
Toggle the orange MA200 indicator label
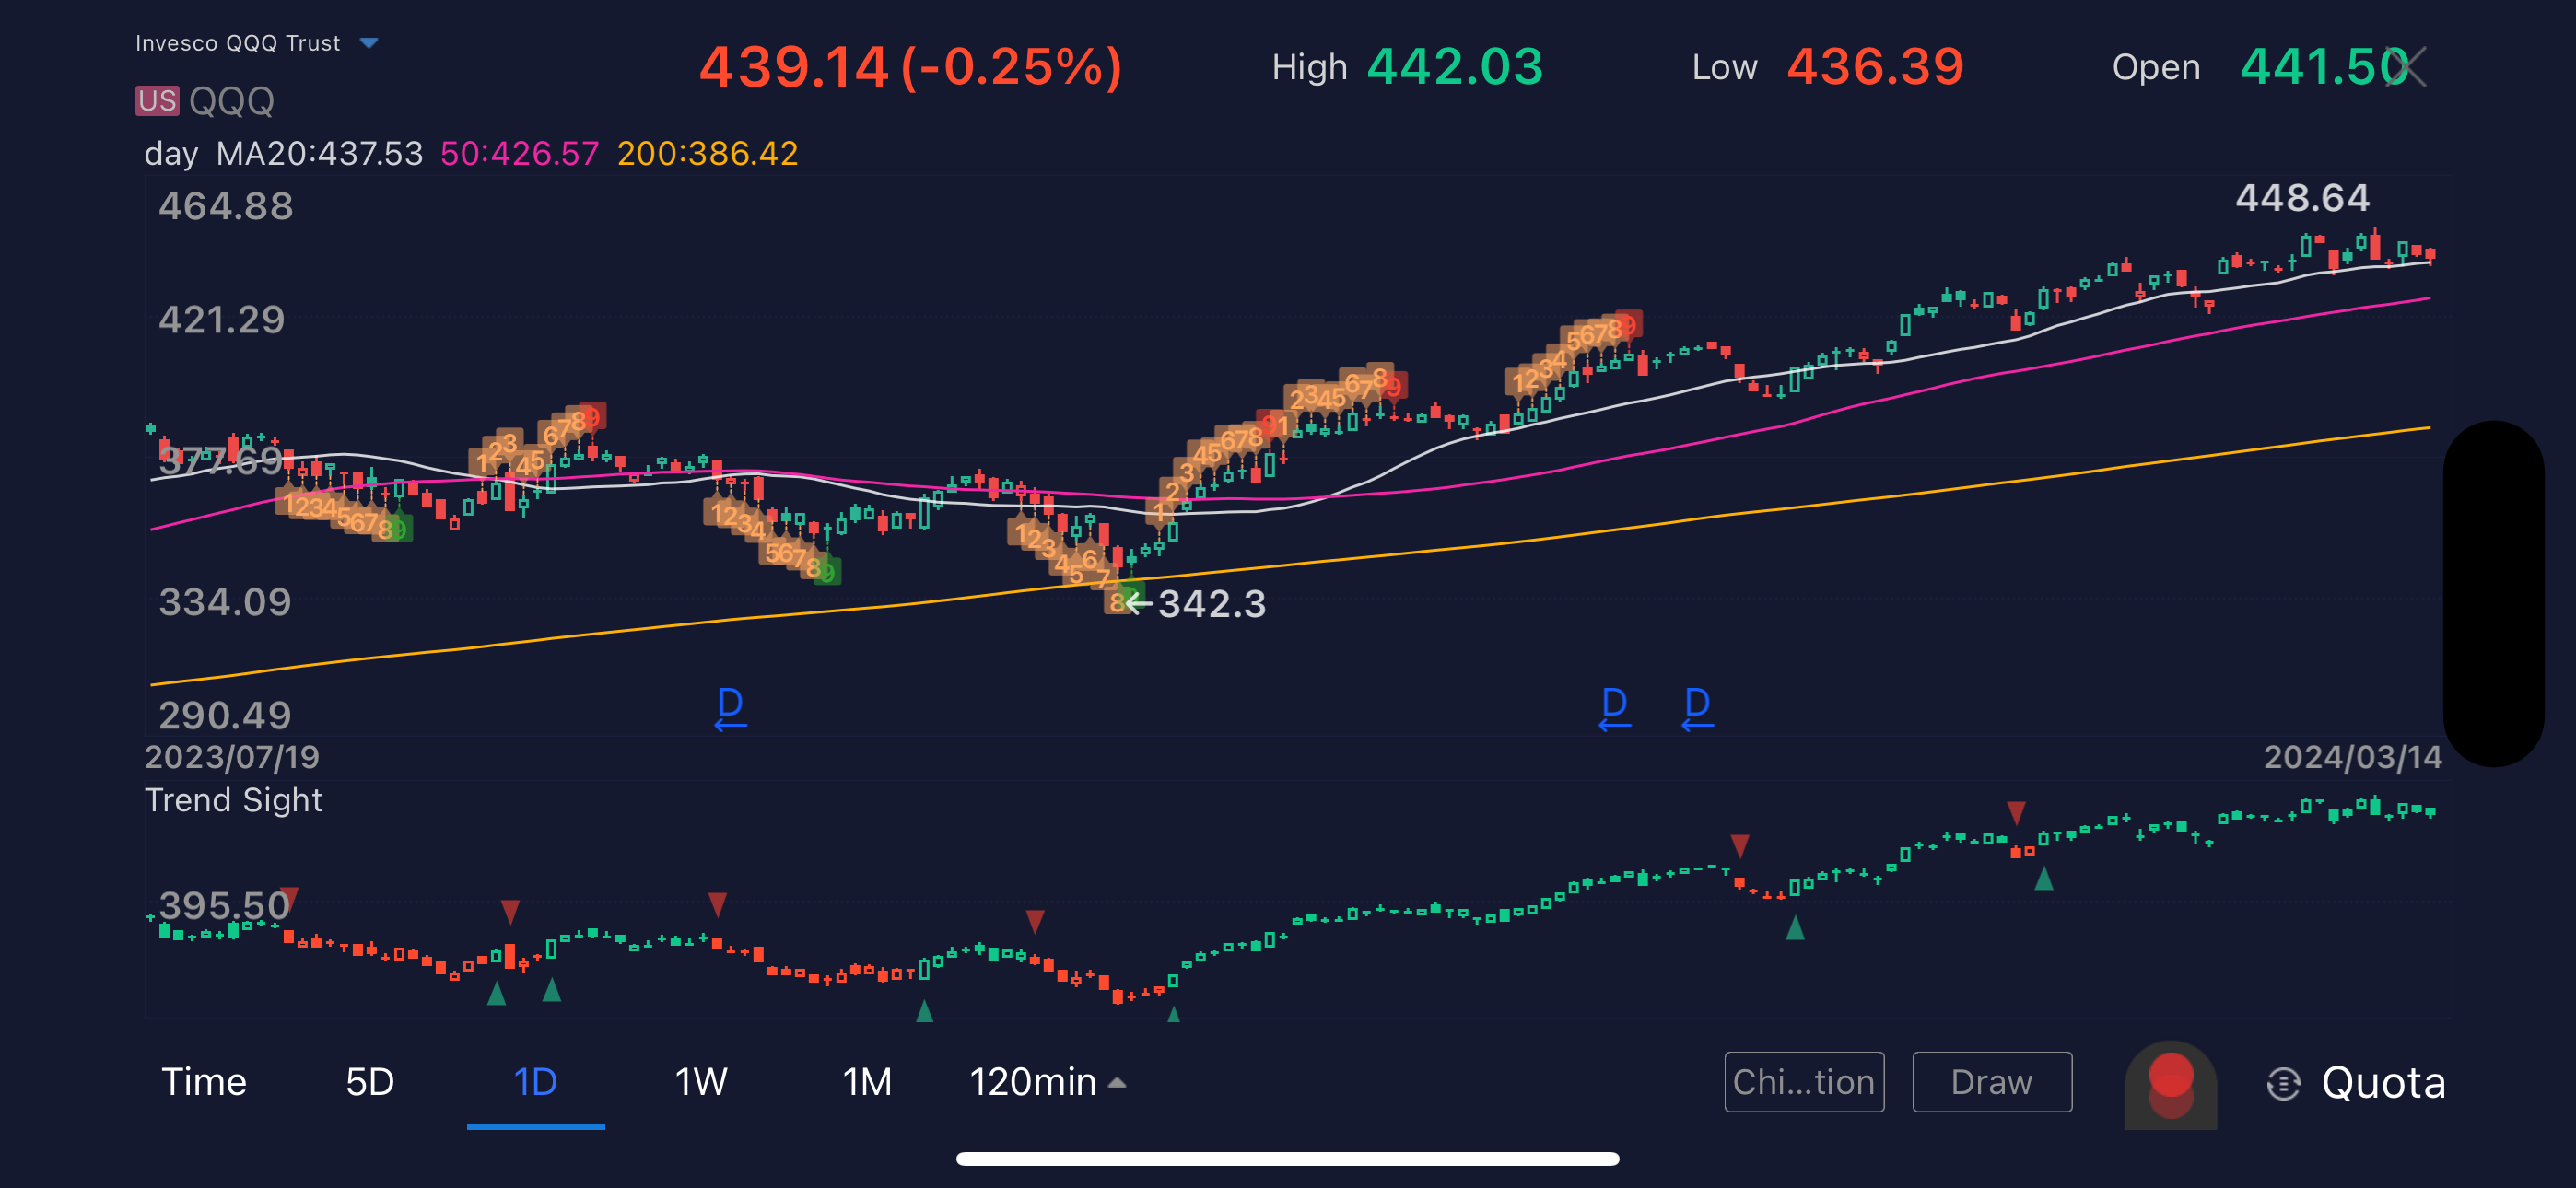point(707,153)
